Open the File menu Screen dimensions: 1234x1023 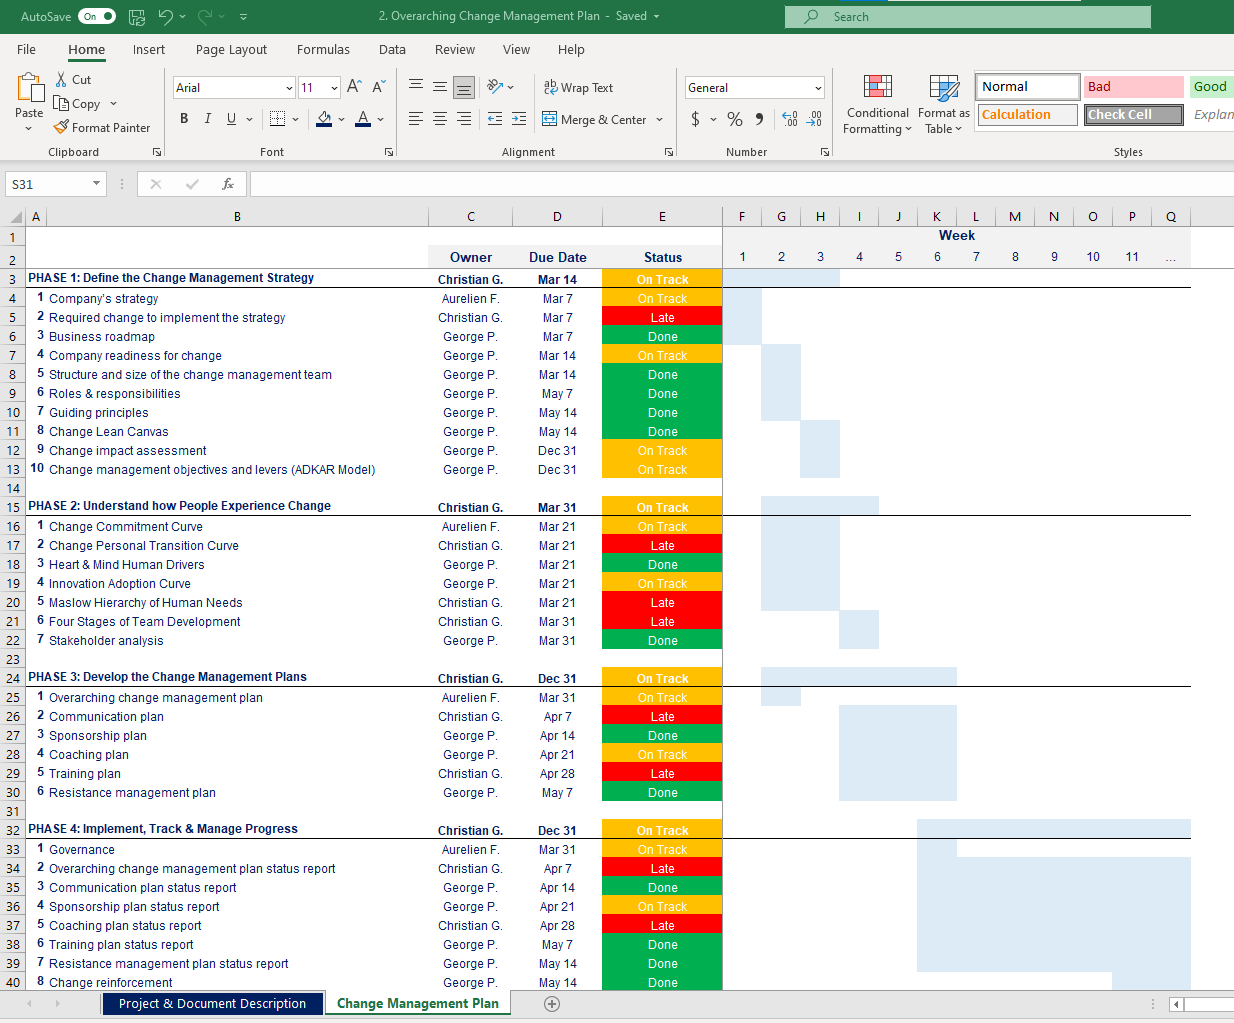pos(26,49)
